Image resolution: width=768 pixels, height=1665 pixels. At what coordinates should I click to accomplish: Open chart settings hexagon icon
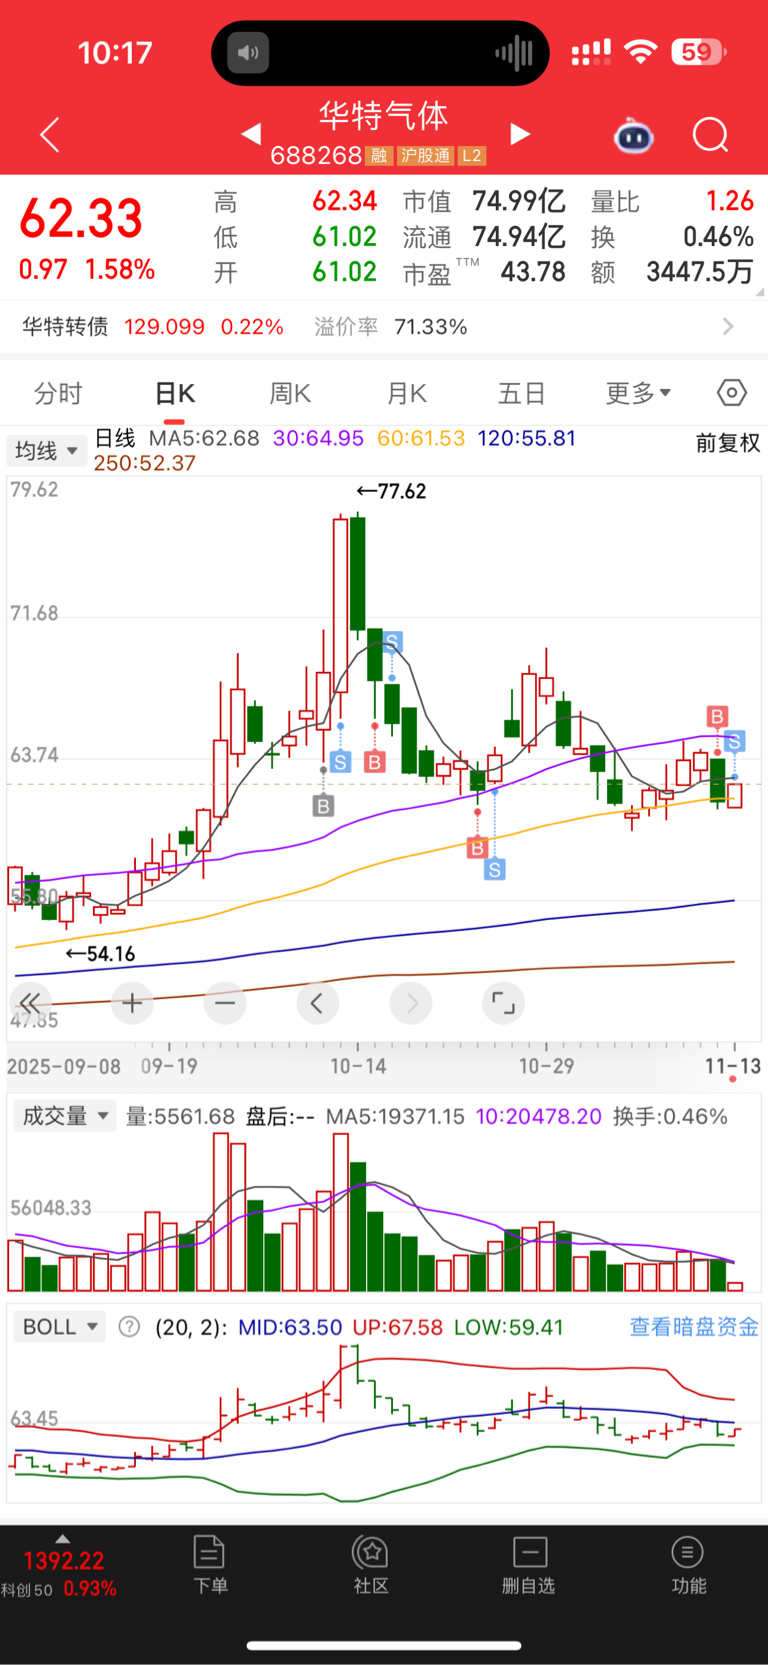pos(732,393)
